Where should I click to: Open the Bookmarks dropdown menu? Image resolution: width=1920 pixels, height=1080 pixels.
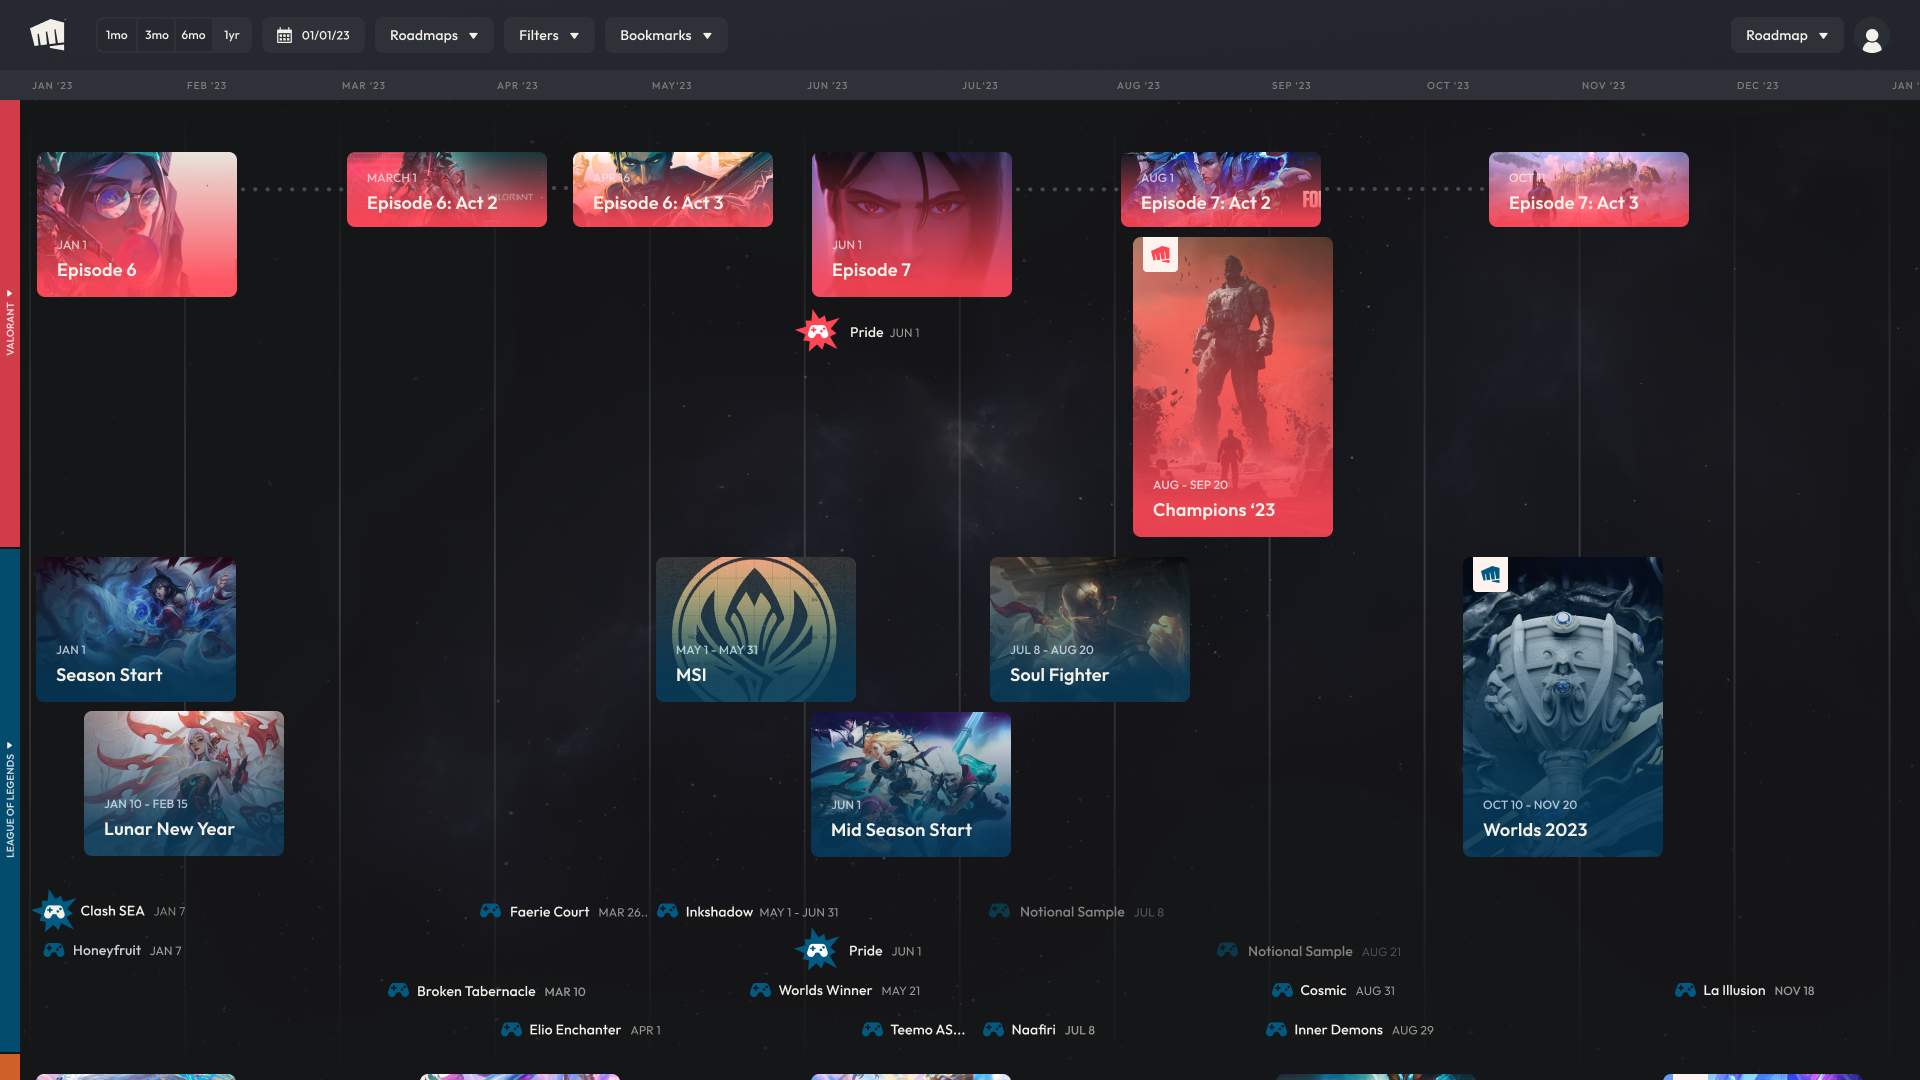pyautogui.click(x=666, y=36)
